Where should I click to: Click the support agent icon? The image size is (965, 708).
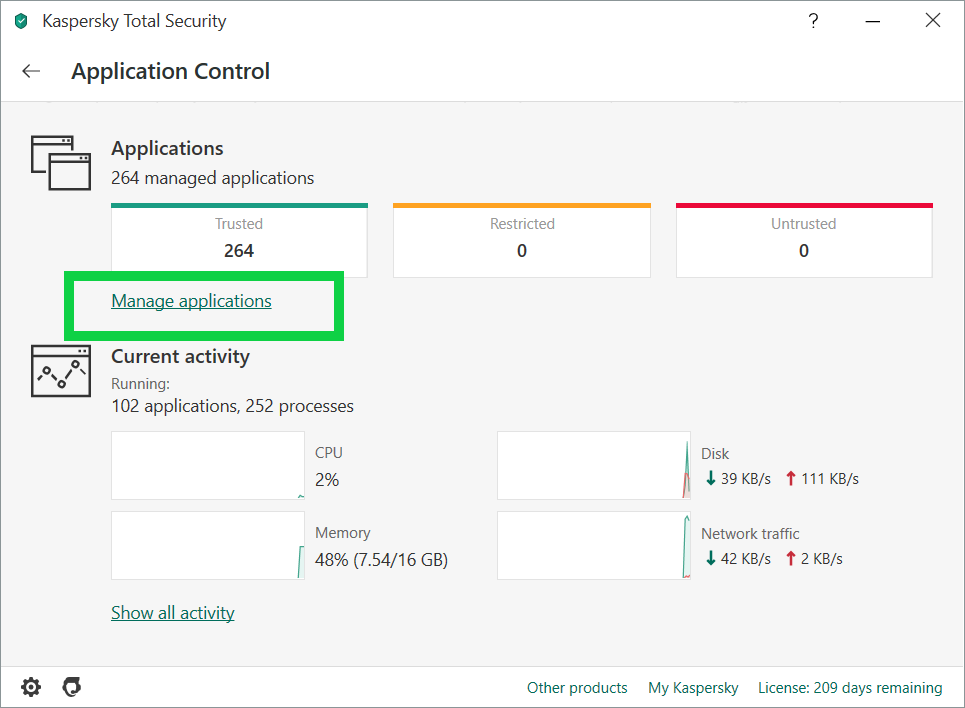71,687
